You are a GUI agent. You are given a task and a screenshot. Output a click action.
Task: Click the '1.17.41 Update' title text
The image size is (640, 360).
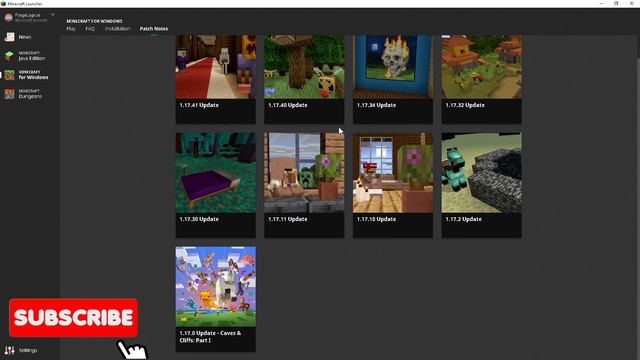click(x=199, y=105)
